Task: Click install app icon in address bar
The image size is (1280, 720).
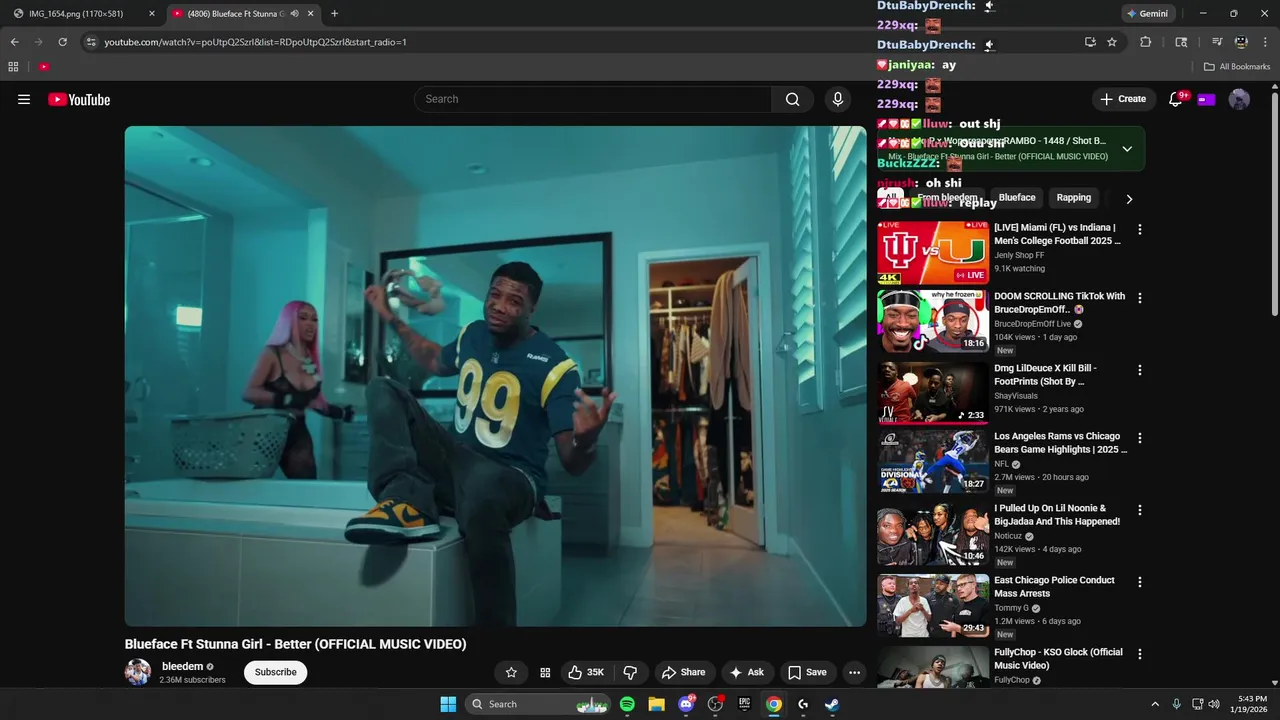Action: 1090,42
